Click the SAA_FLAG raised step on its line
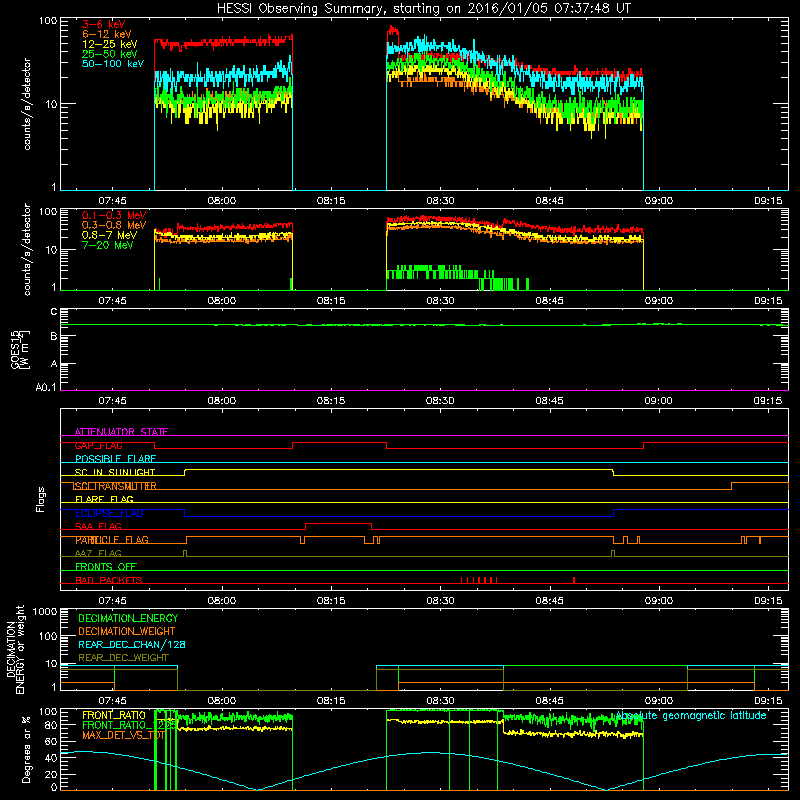 (338, 524)
